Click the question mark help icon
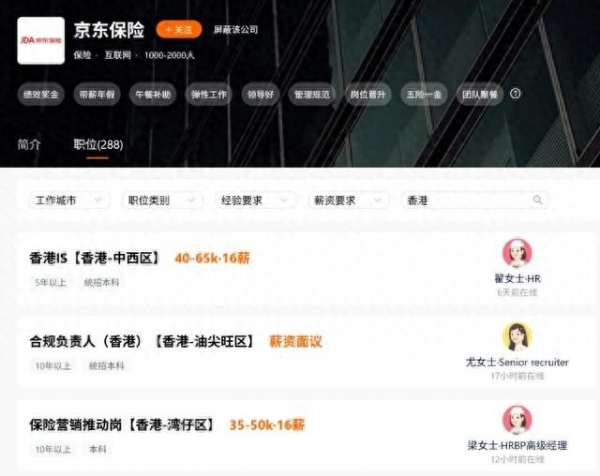This screenshot has width=600, height=476. coord(515,94)
